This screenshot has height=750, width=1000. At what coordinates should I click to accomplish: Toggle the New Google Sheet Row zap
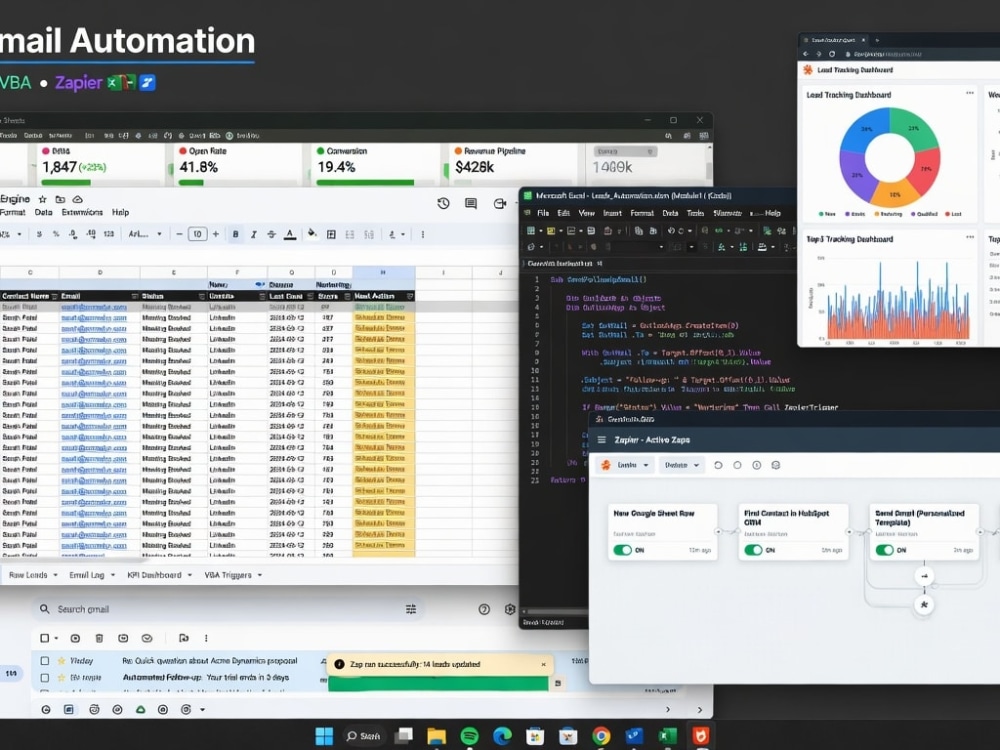pyautogui.click(x=622, y=550)
